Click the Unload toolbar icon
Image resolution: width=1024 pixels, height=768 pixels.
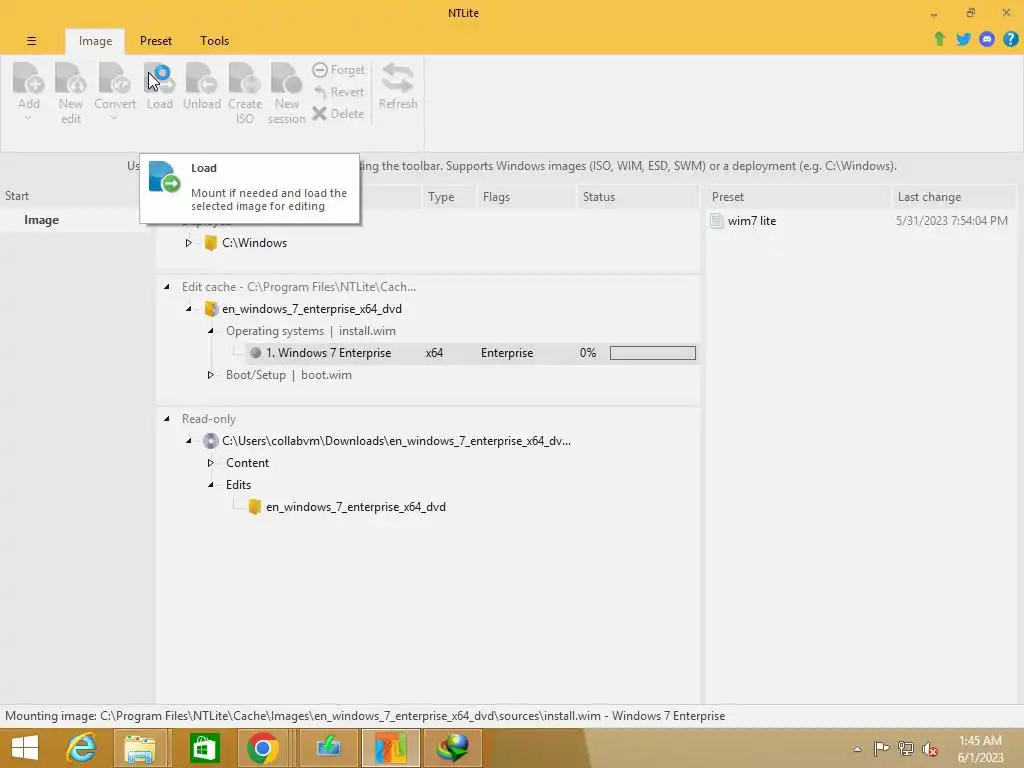click(x=202, y=80)
